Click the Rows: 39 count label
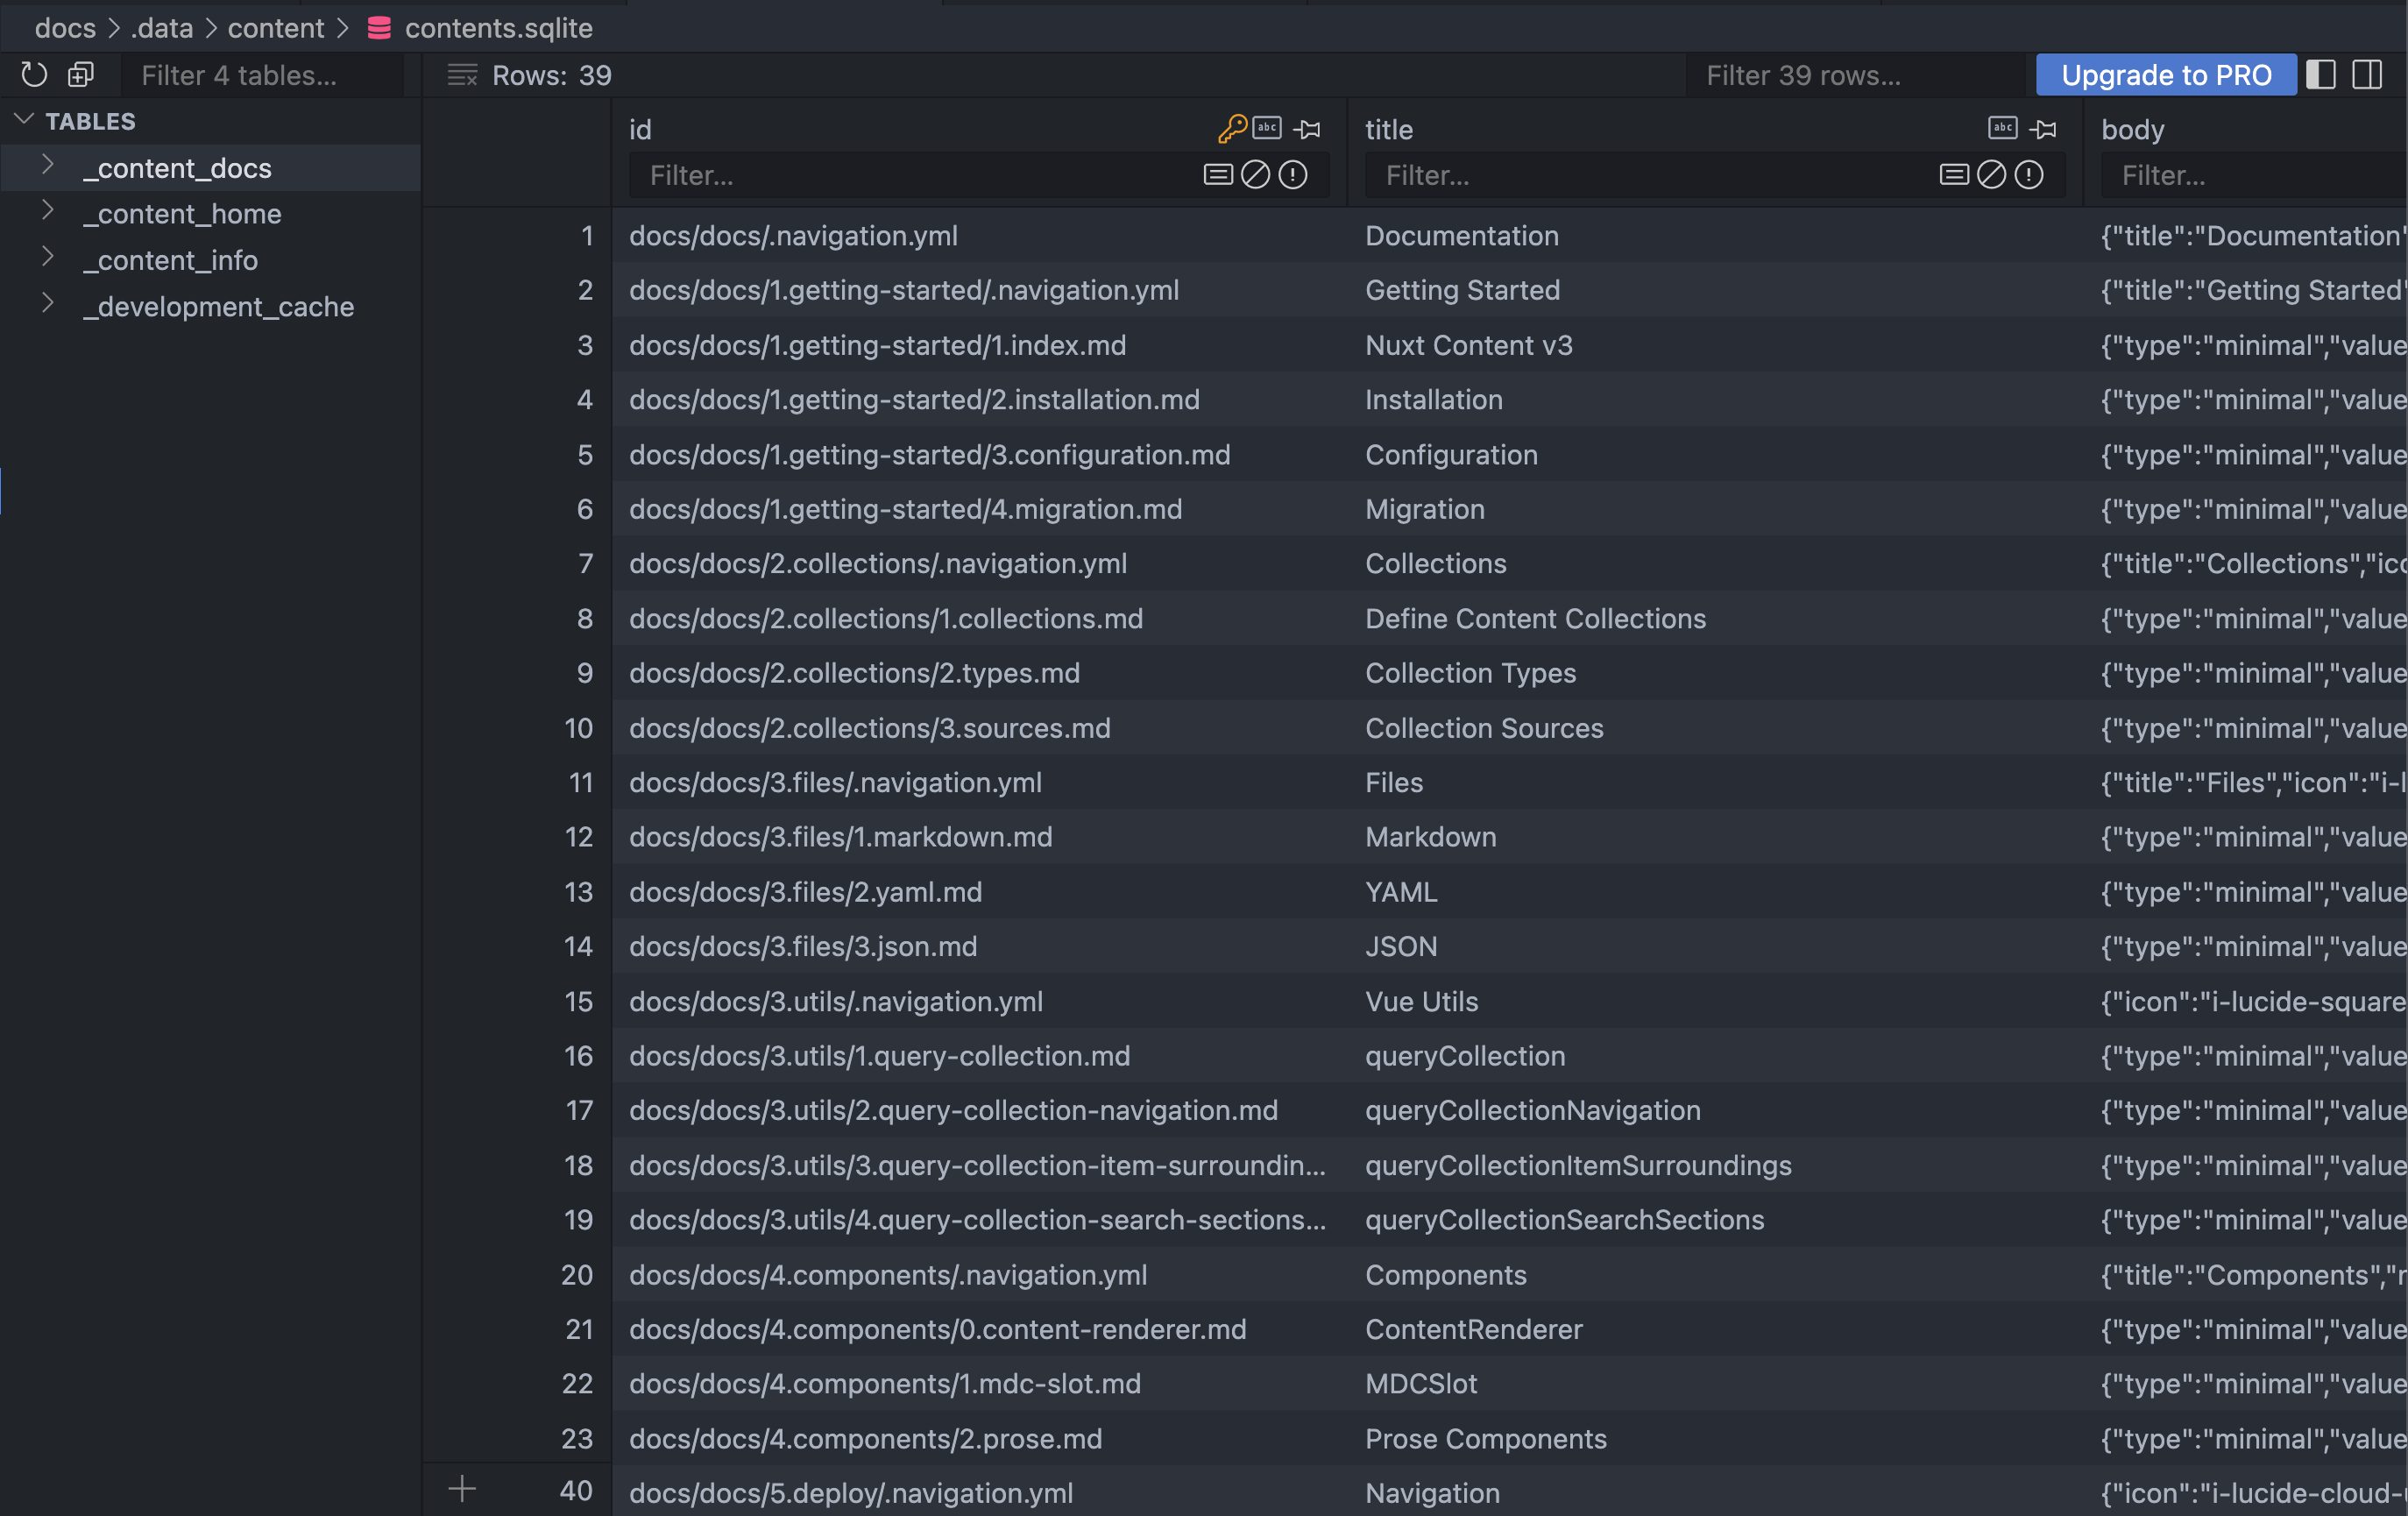Viewport: 2408px width, 1516px height. [x=552, y=75]
